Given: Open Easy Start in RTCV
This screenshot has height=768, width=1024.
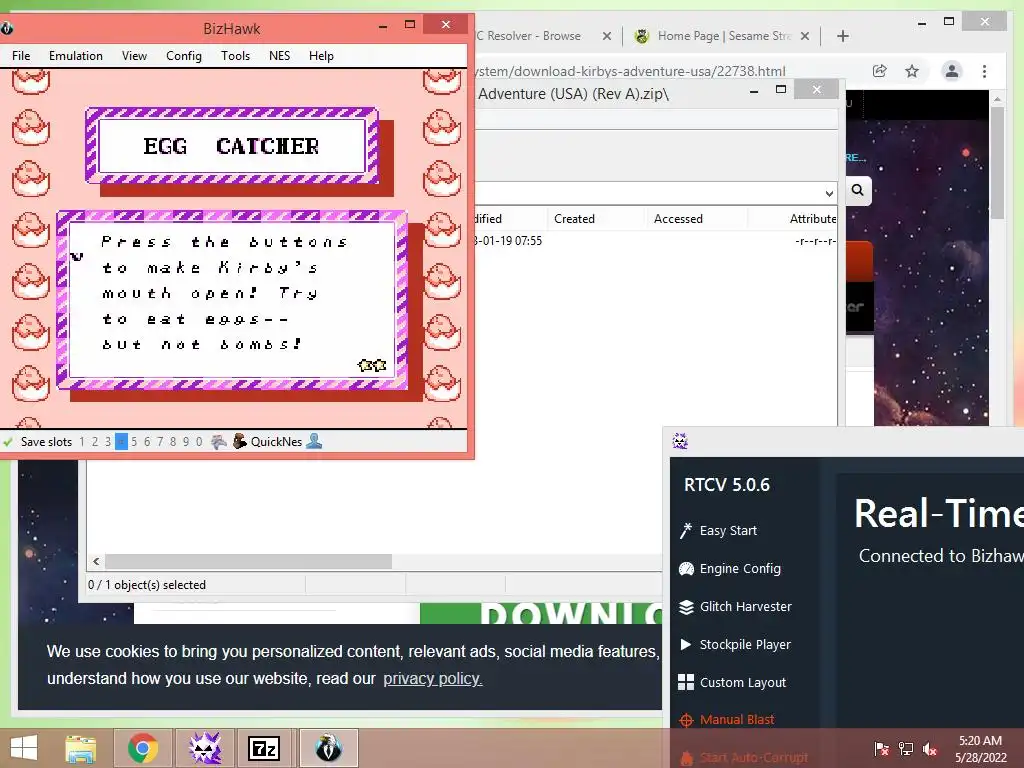Looking at the screenshot, I should point(728,531).
